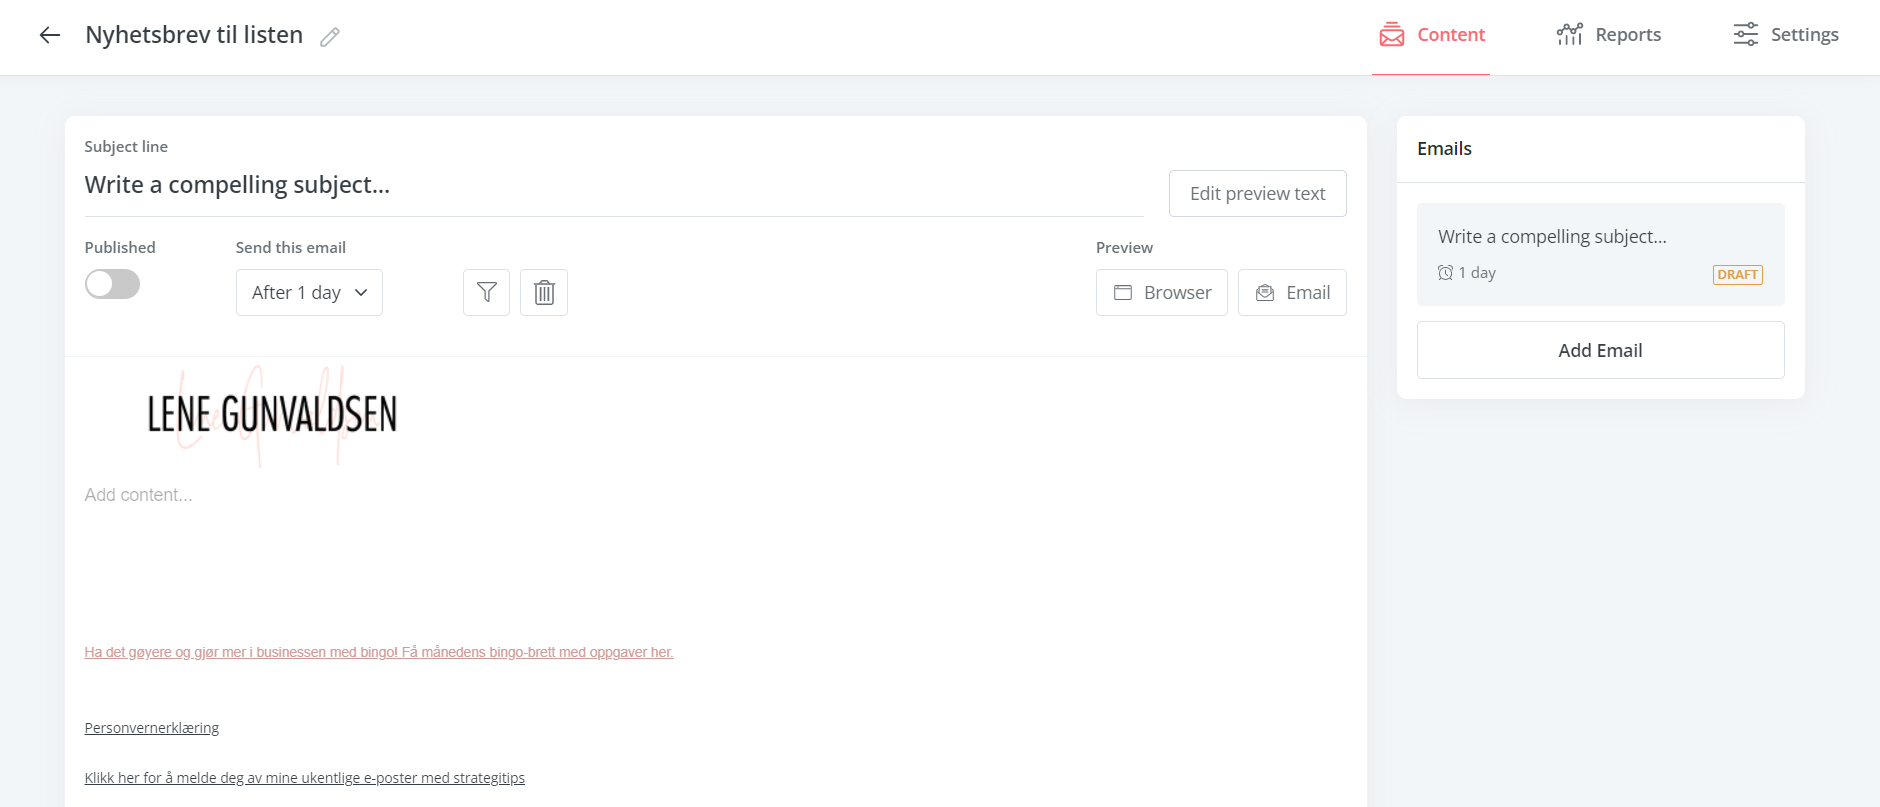Click the subject line input field
The image size is (1880, 807).
pyautogui.click(x=614, y=186)
